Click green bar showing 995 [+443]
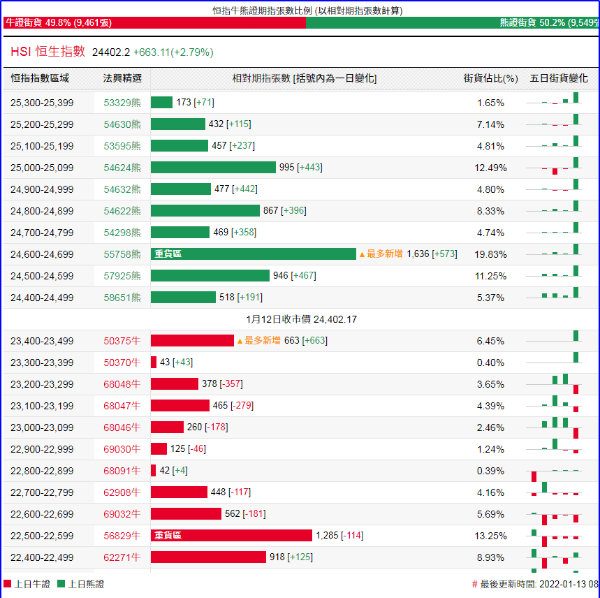 click(x=213, y=167)
